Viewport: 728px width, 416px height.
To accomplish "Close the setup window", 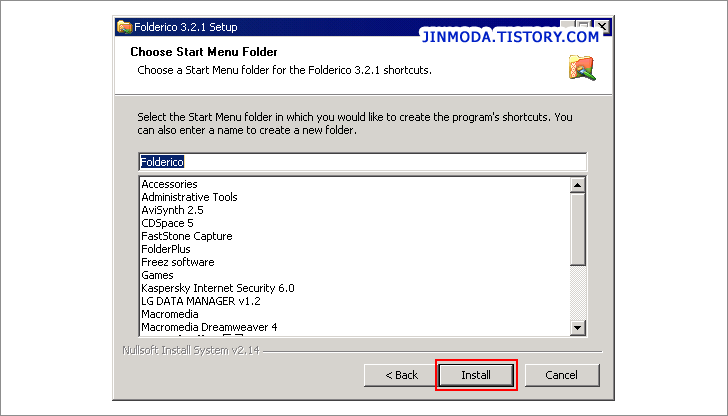I will pyautogui.click(x=602, y=27).
